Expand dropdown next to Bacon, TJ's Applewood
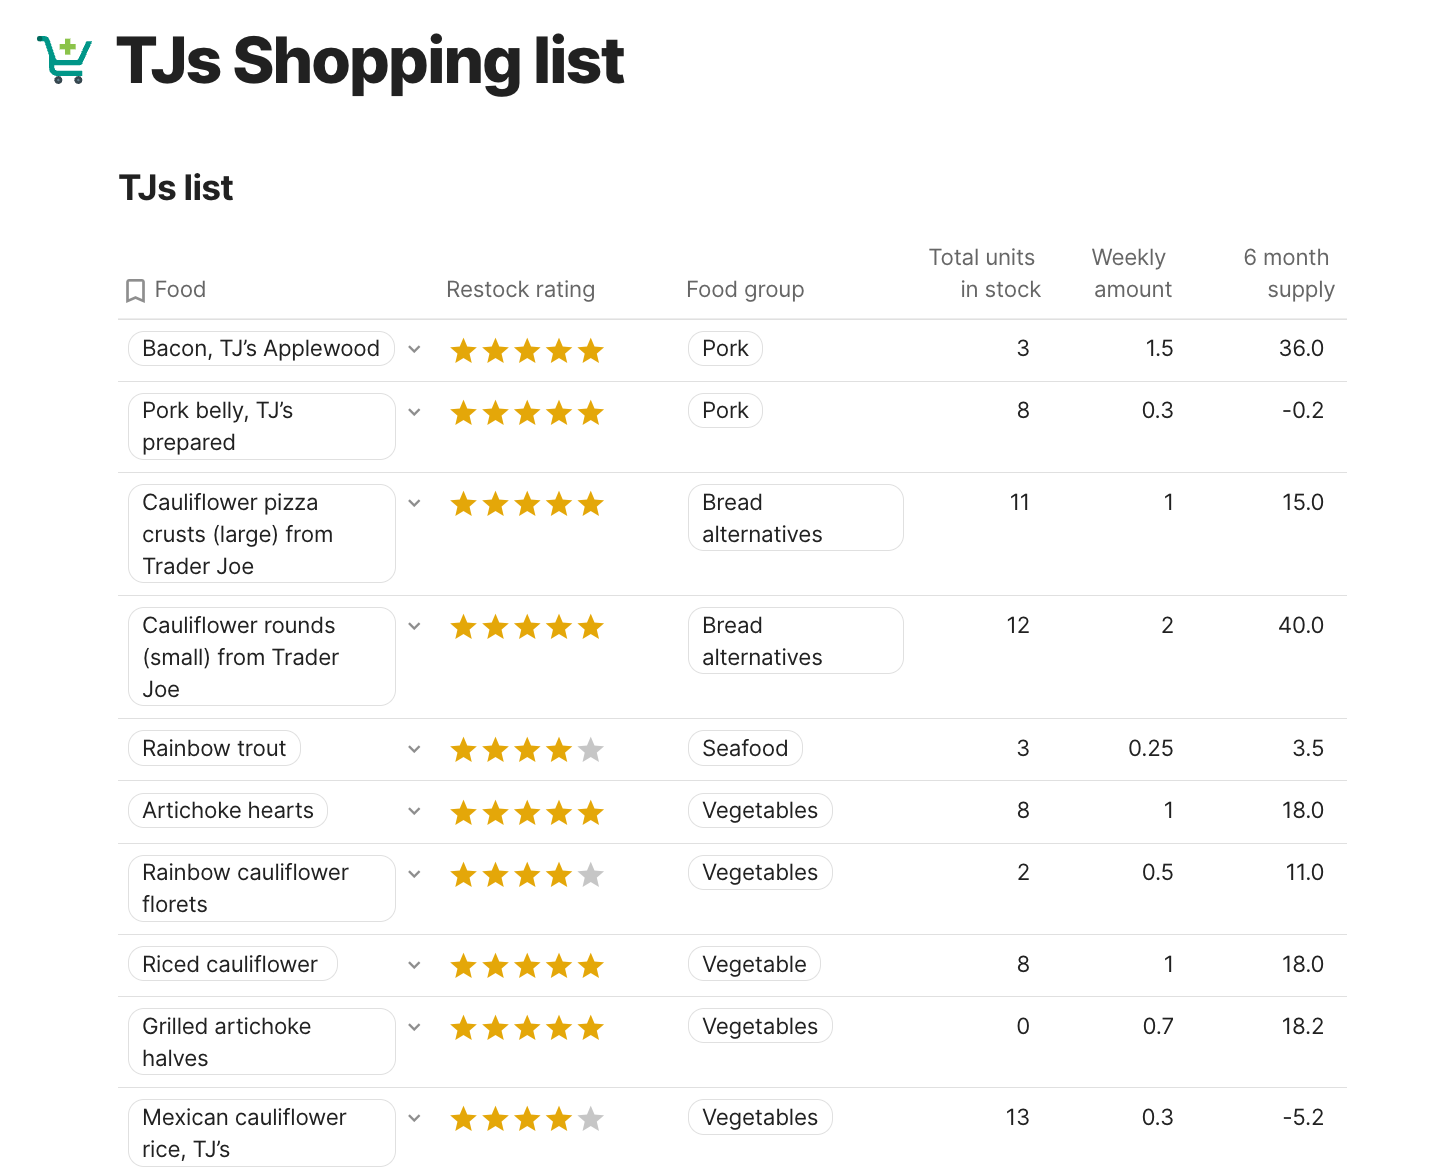1436x1176 pixels. point(414,349)
